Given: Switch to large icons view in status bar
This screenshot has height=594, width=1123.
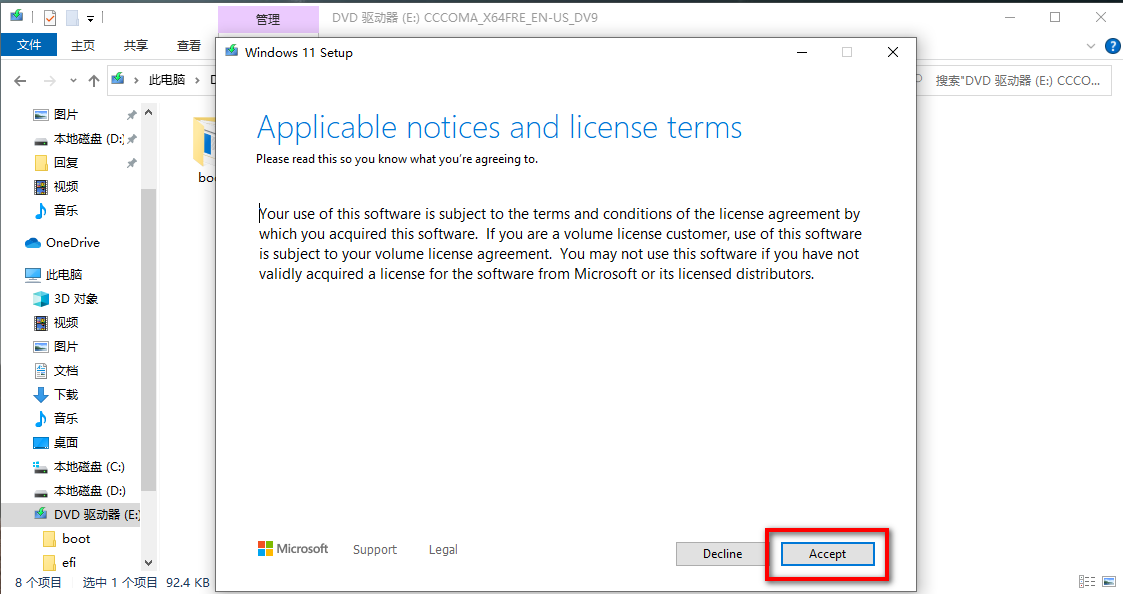Looking at the screenshot, I should tap(1107, 581).
